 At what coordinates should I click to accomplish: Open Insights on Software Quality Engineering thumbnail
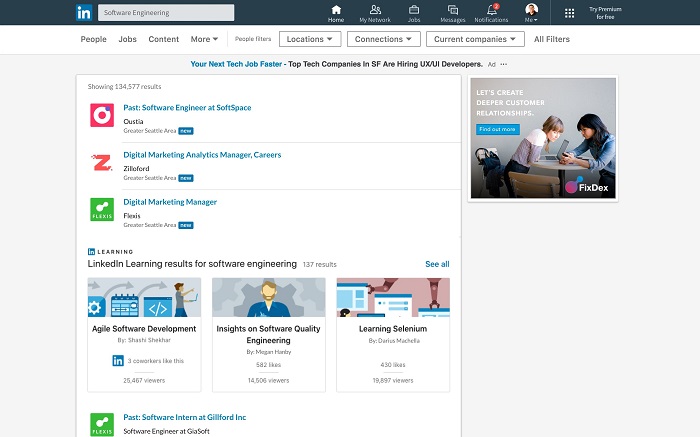[269, 297]
